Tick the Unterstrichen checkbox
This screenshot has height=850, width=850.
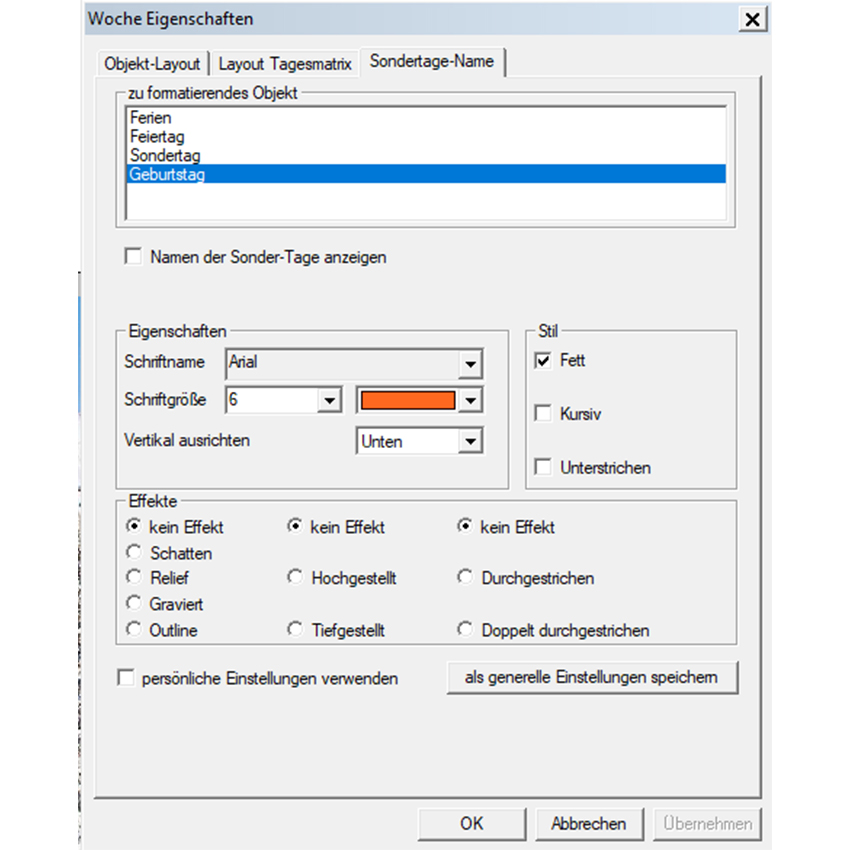click(x=543, y=467)
